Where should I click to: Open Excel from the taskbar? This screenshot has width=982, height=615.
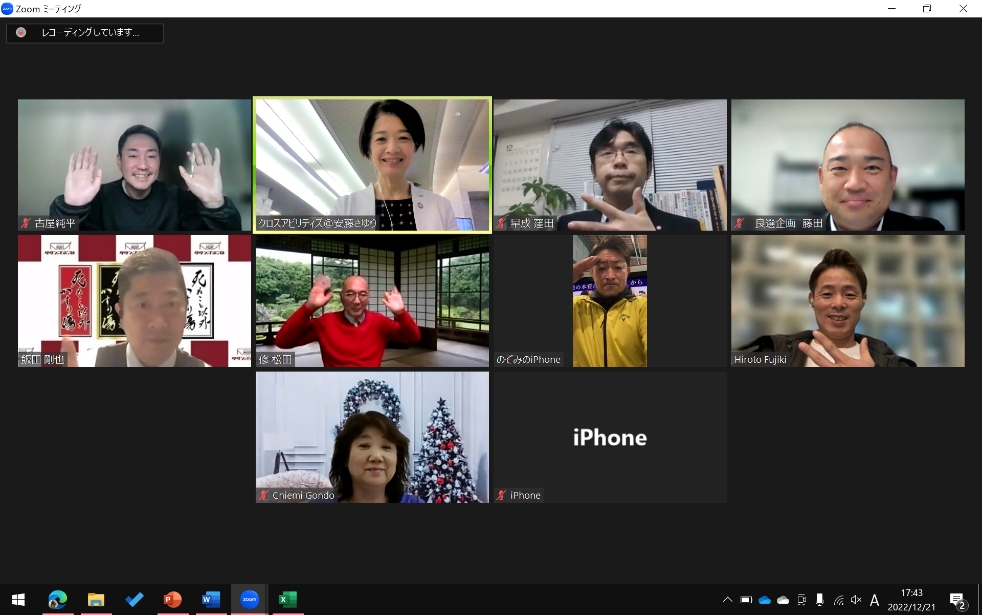tap(287, 599)
